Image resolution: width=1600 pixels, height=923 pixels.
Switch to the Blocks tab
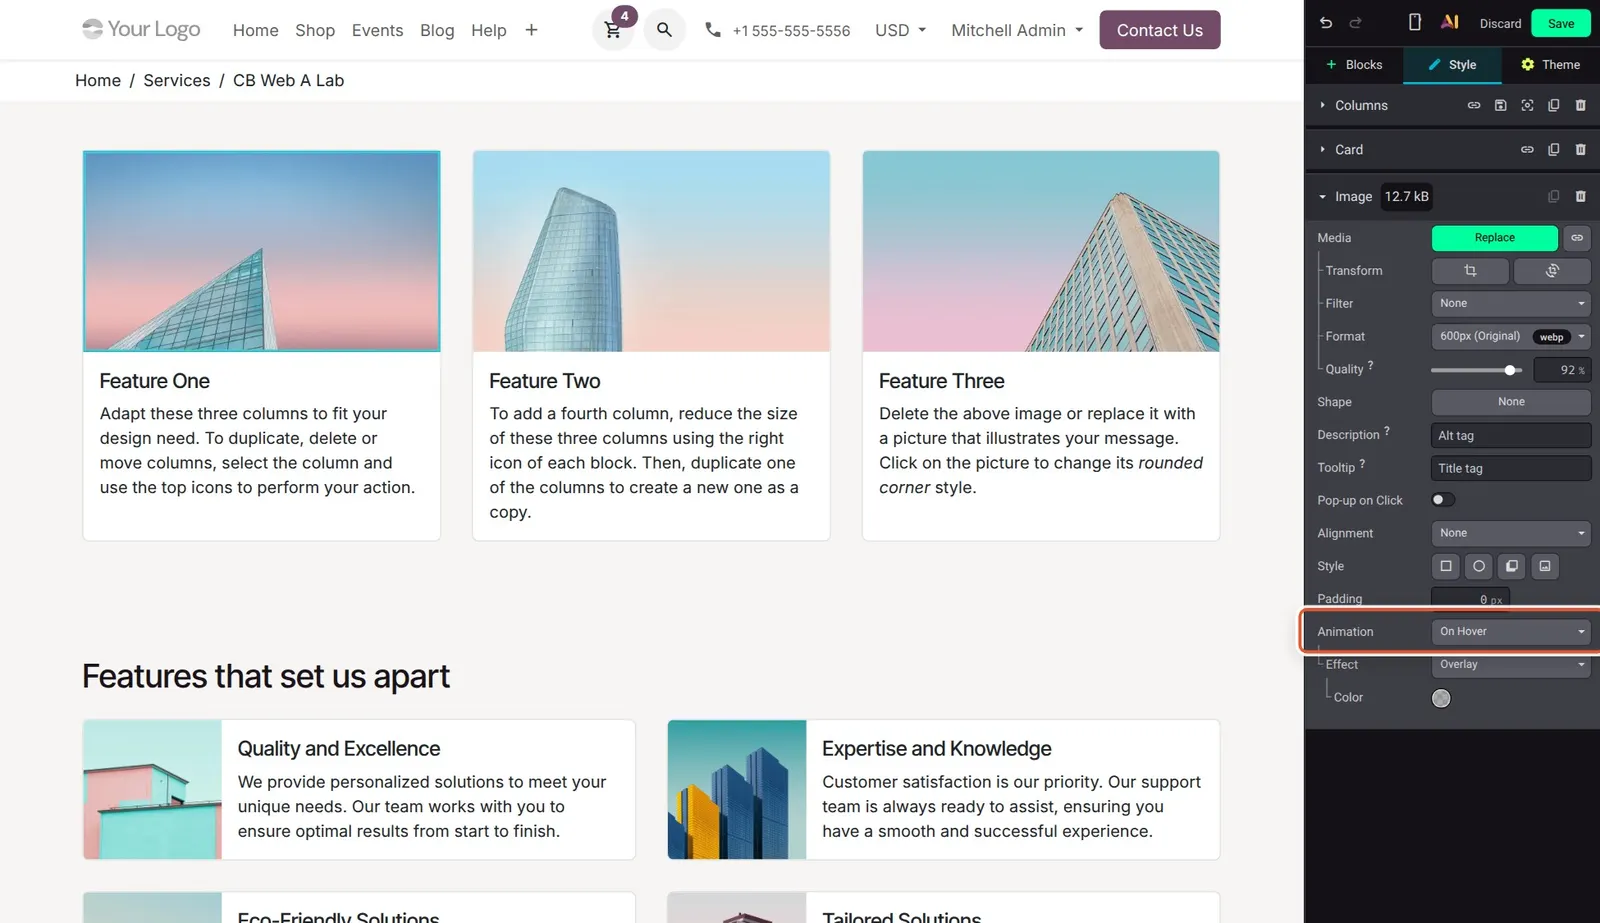click(x=1354, y=65)
